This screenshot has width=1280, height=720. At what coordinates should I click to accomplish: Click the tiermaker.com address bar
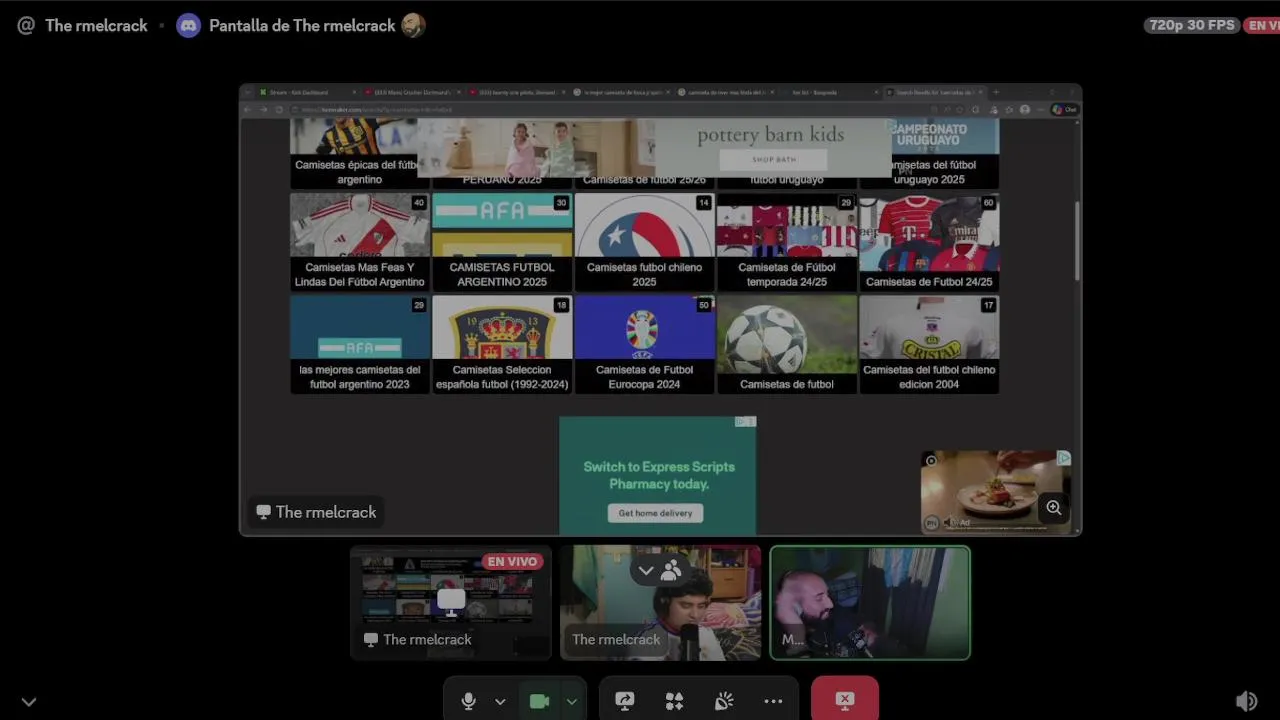click(x=610, y=110)
